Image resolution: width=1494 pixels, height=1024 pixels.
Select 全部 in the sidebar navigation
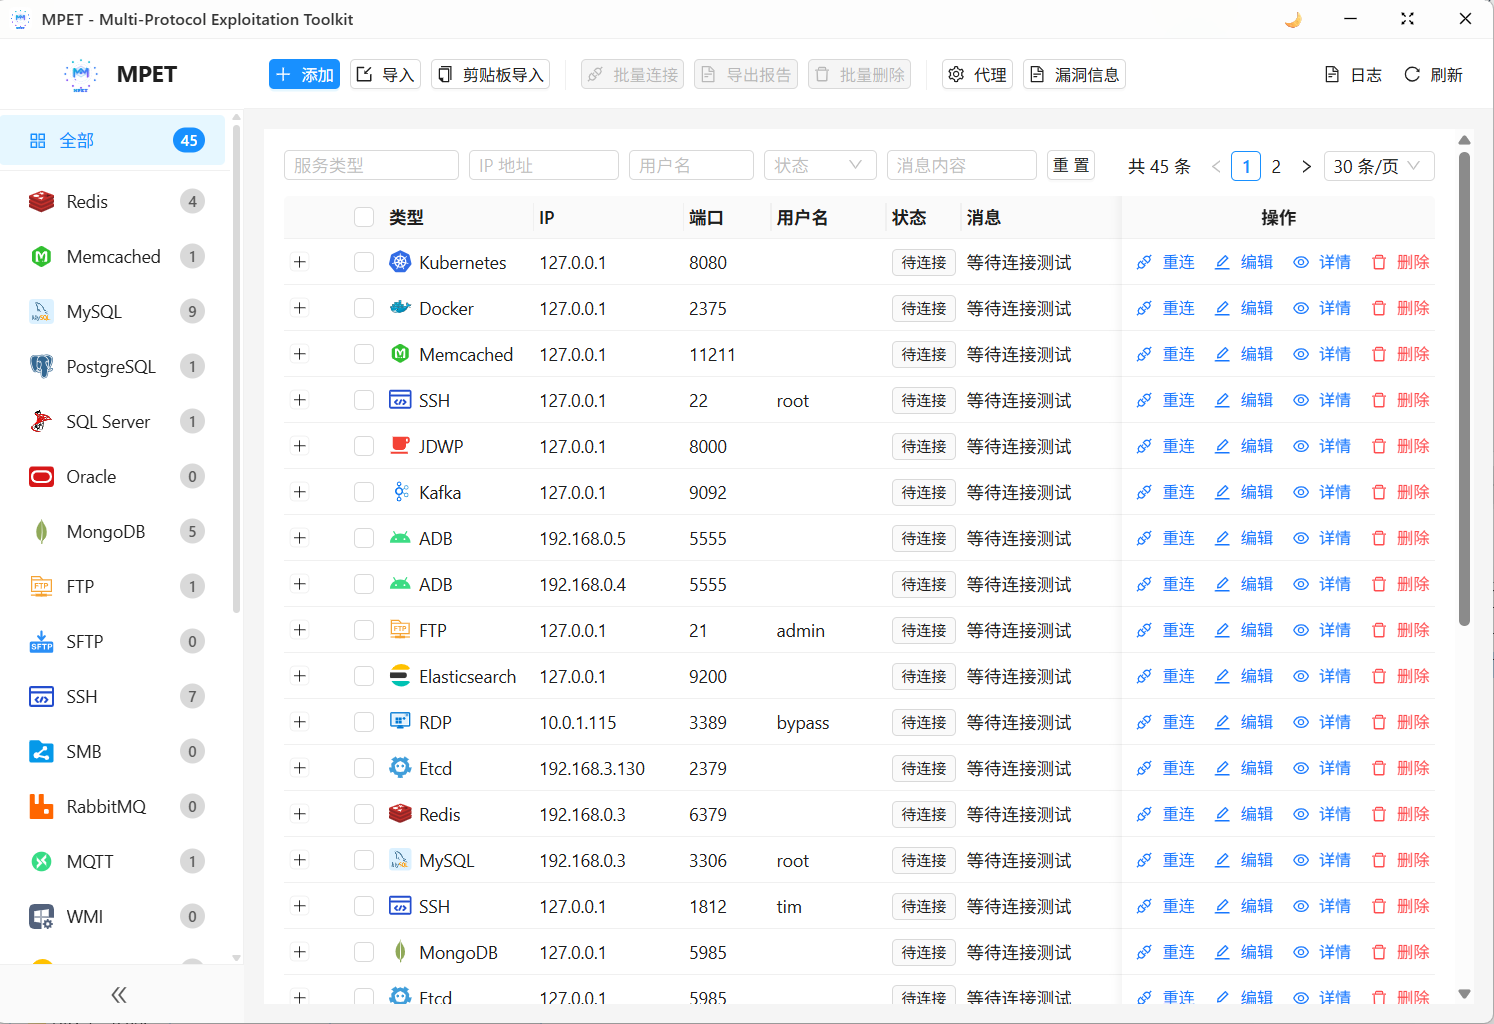[77, 140]
